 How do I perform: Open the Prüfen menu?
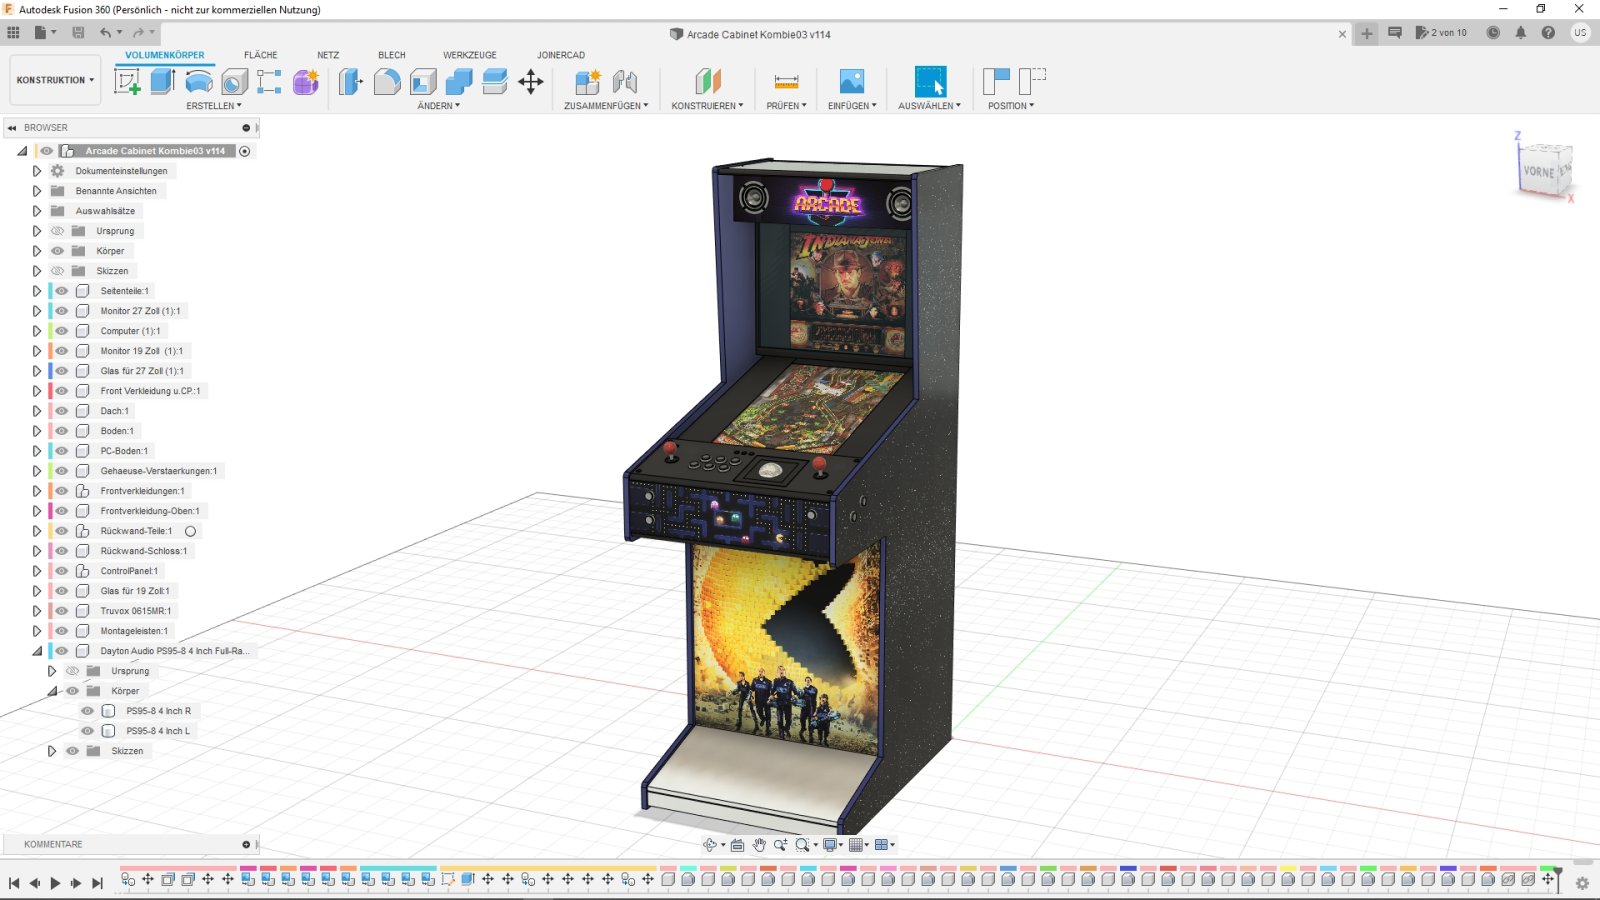pos(786,106)
